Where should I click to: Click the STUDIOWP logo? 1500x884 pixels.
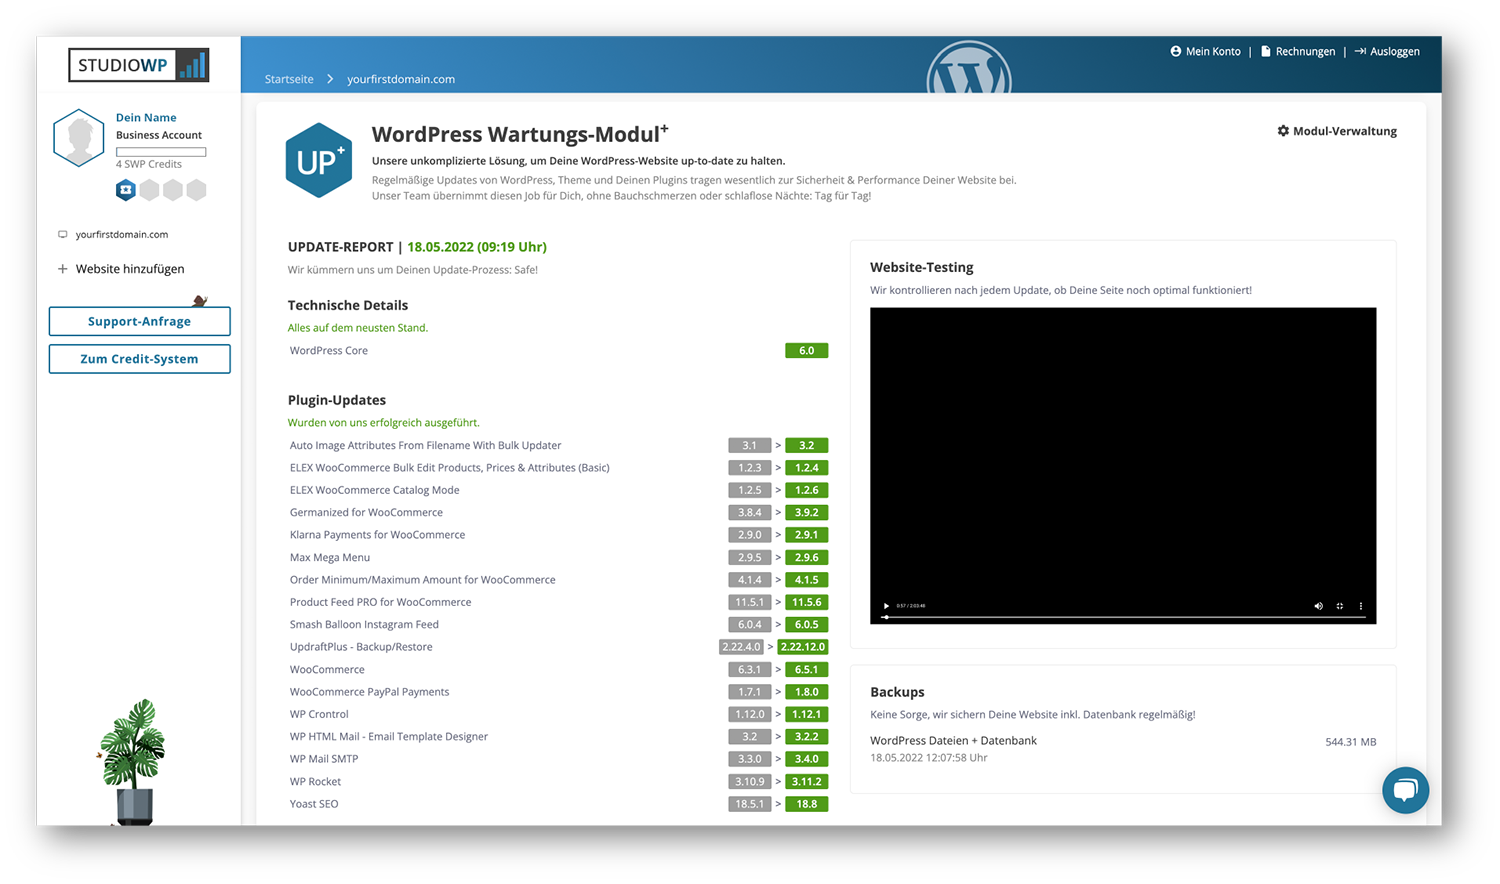pyautogui.click(x=139, y=65)
